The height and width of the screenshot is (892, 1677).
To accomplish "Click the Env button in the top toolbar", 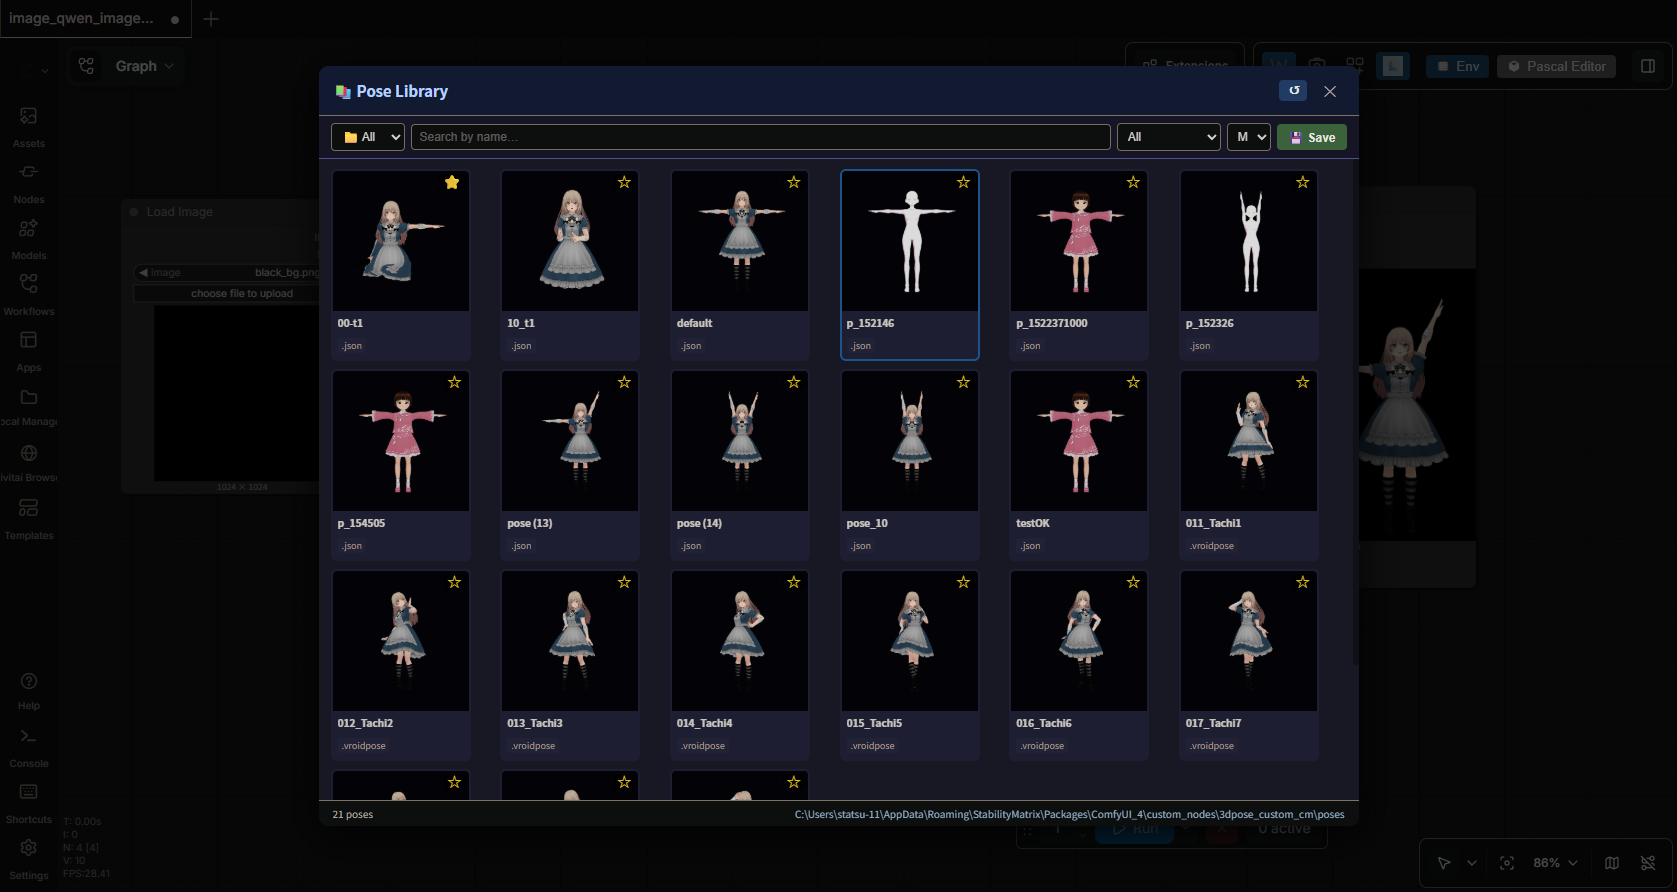I will point(1458,66).
